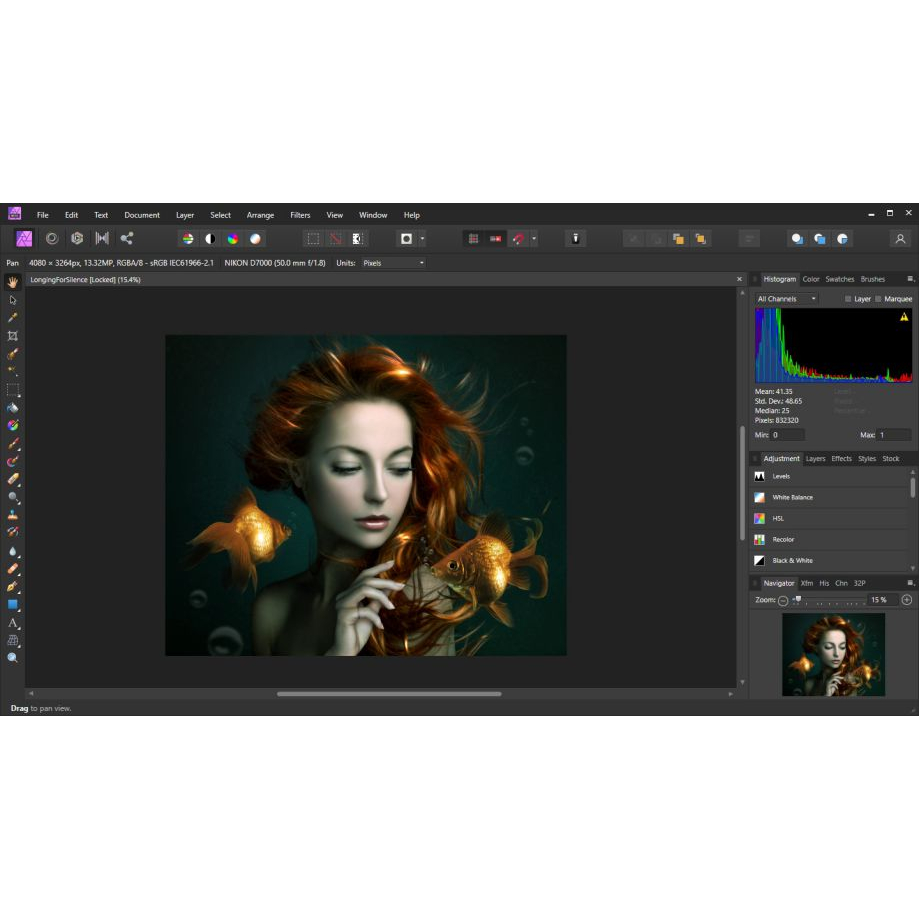Open the Filters menu

point(300,215)
